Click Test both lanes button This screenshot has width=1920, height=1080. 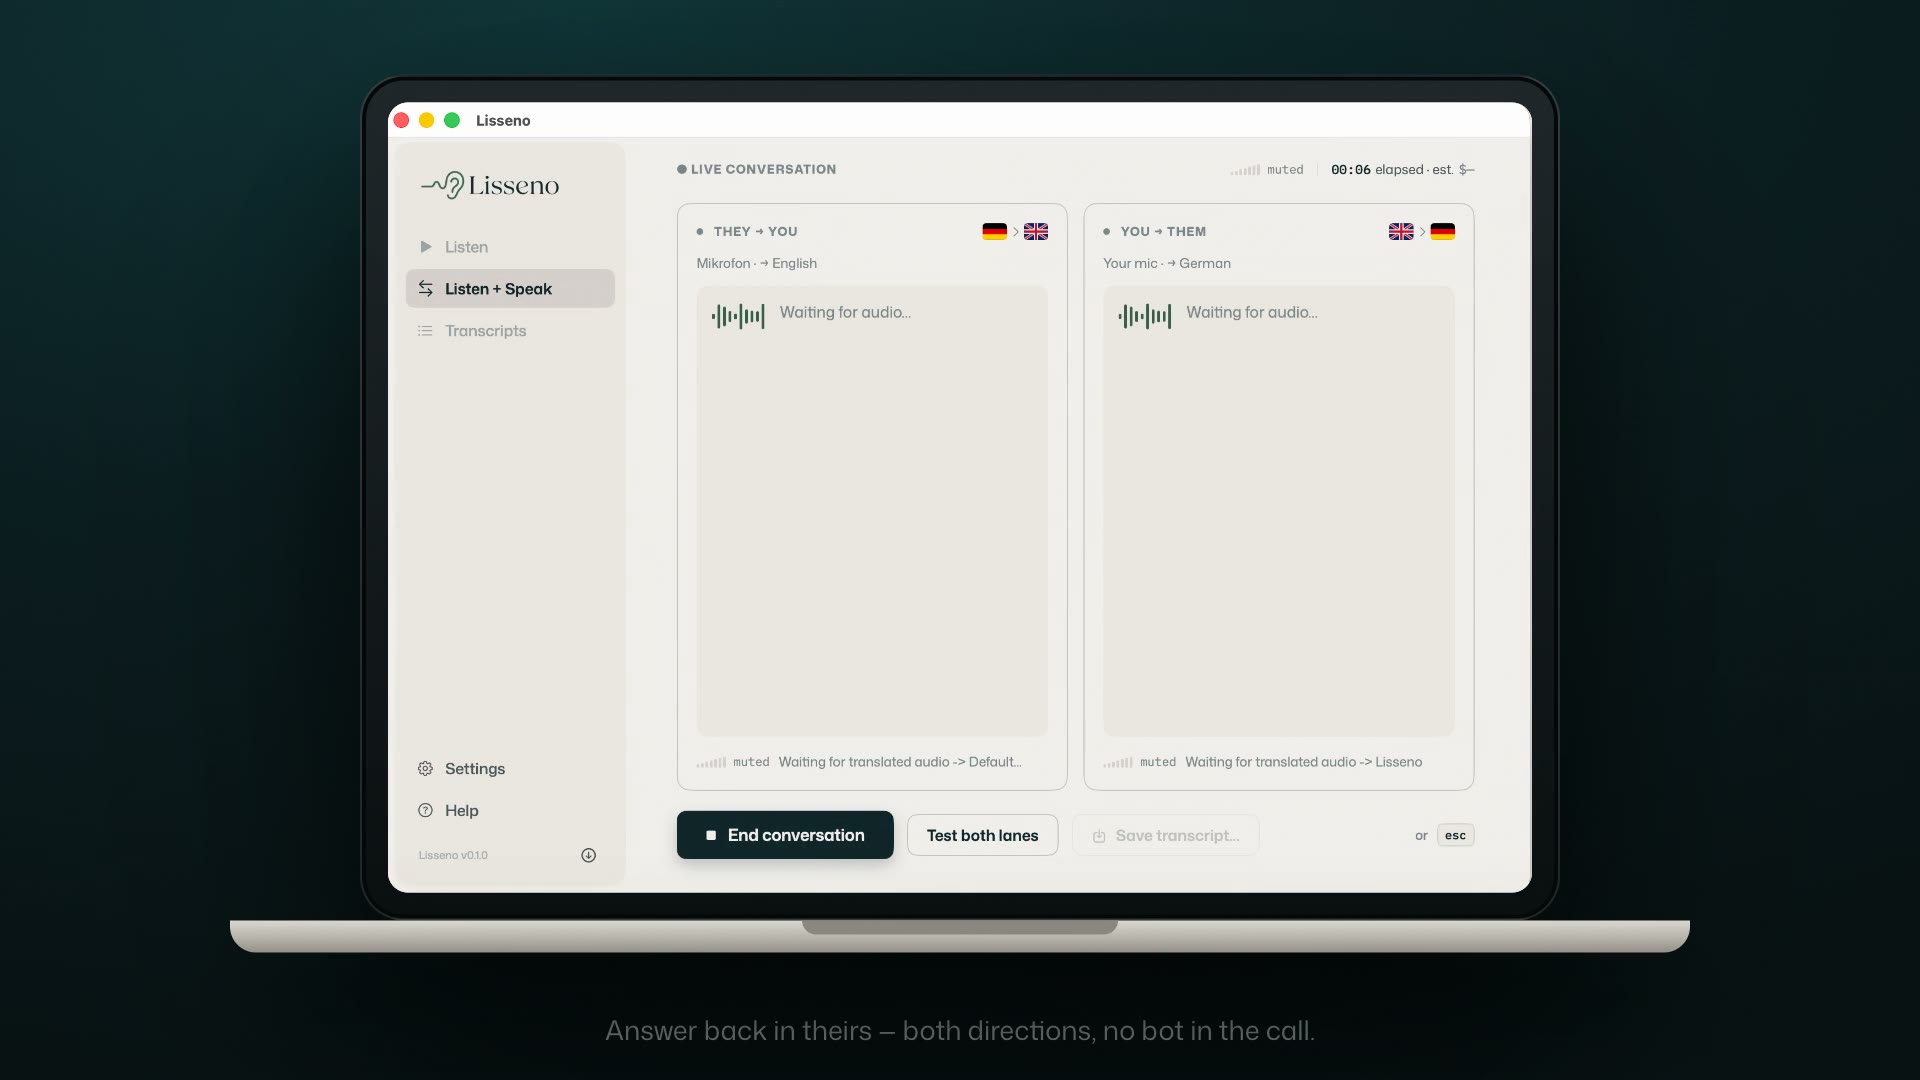[x=982, y=835]
